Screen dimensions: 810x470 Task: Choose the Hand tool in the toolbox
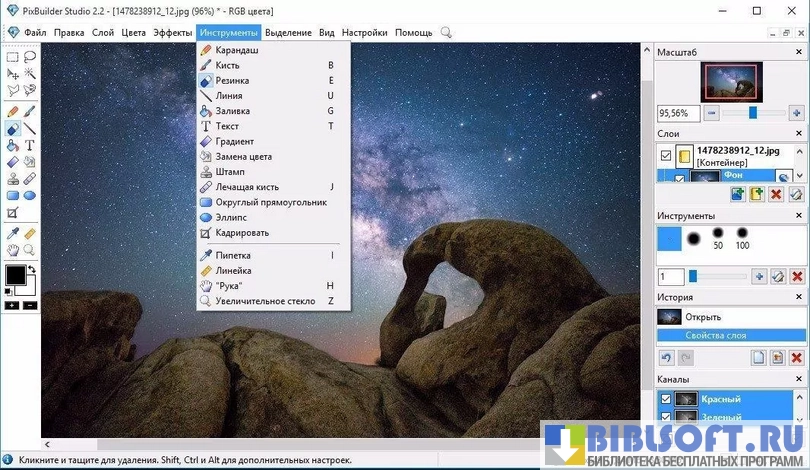(13, 250)
